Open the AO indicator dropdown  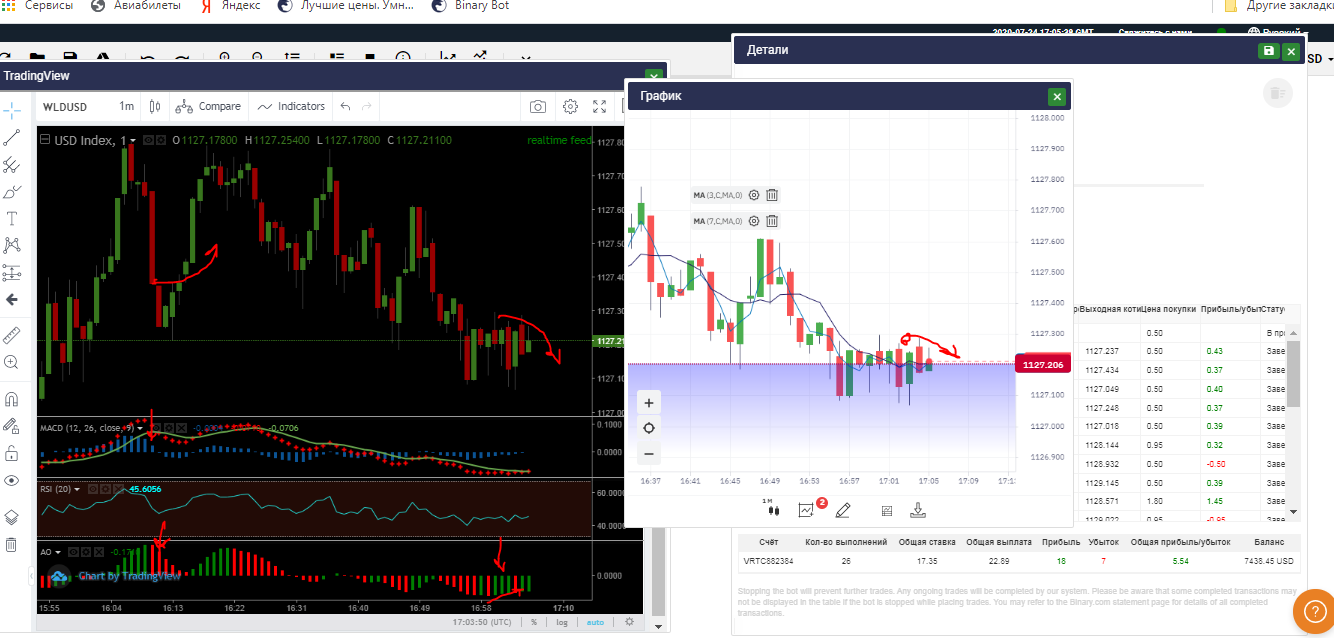click(x=58, y=551)
